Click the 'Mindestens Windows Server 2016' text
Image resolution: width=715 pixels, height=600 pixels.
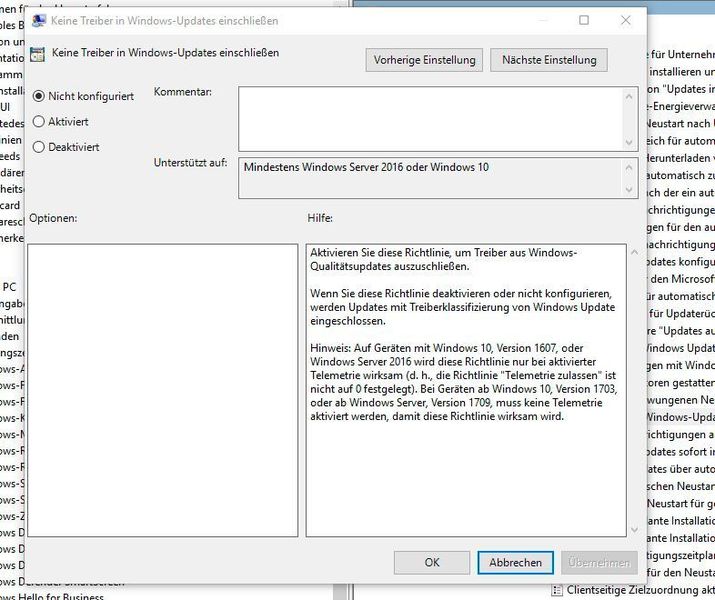click(366, 167)
